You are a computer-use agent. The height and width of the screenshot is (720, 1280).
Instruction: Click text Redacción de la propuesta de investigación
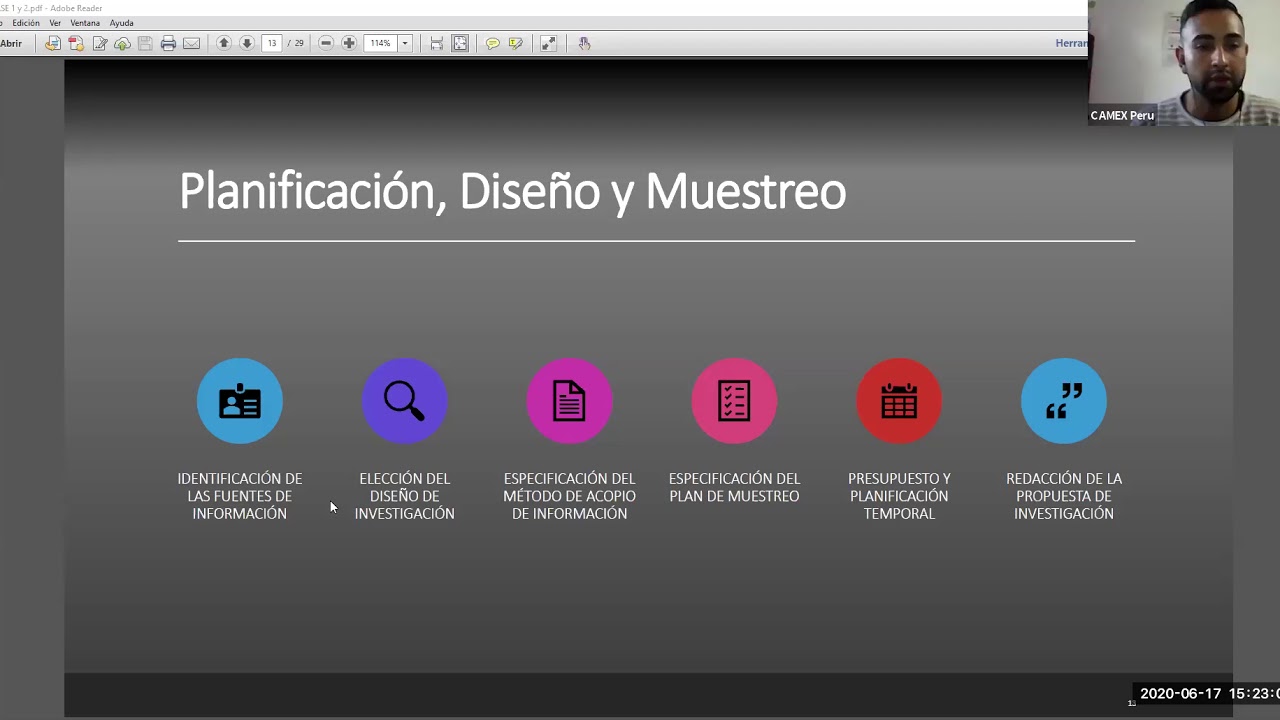pos(1064,496)
